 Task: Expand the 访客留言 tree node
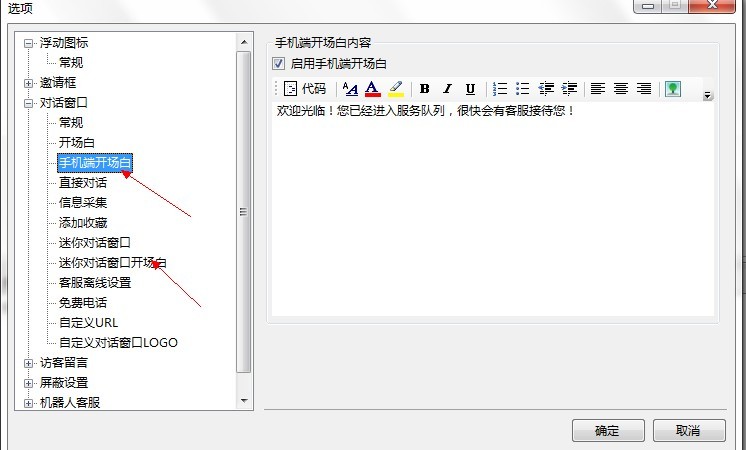(29, 363)
